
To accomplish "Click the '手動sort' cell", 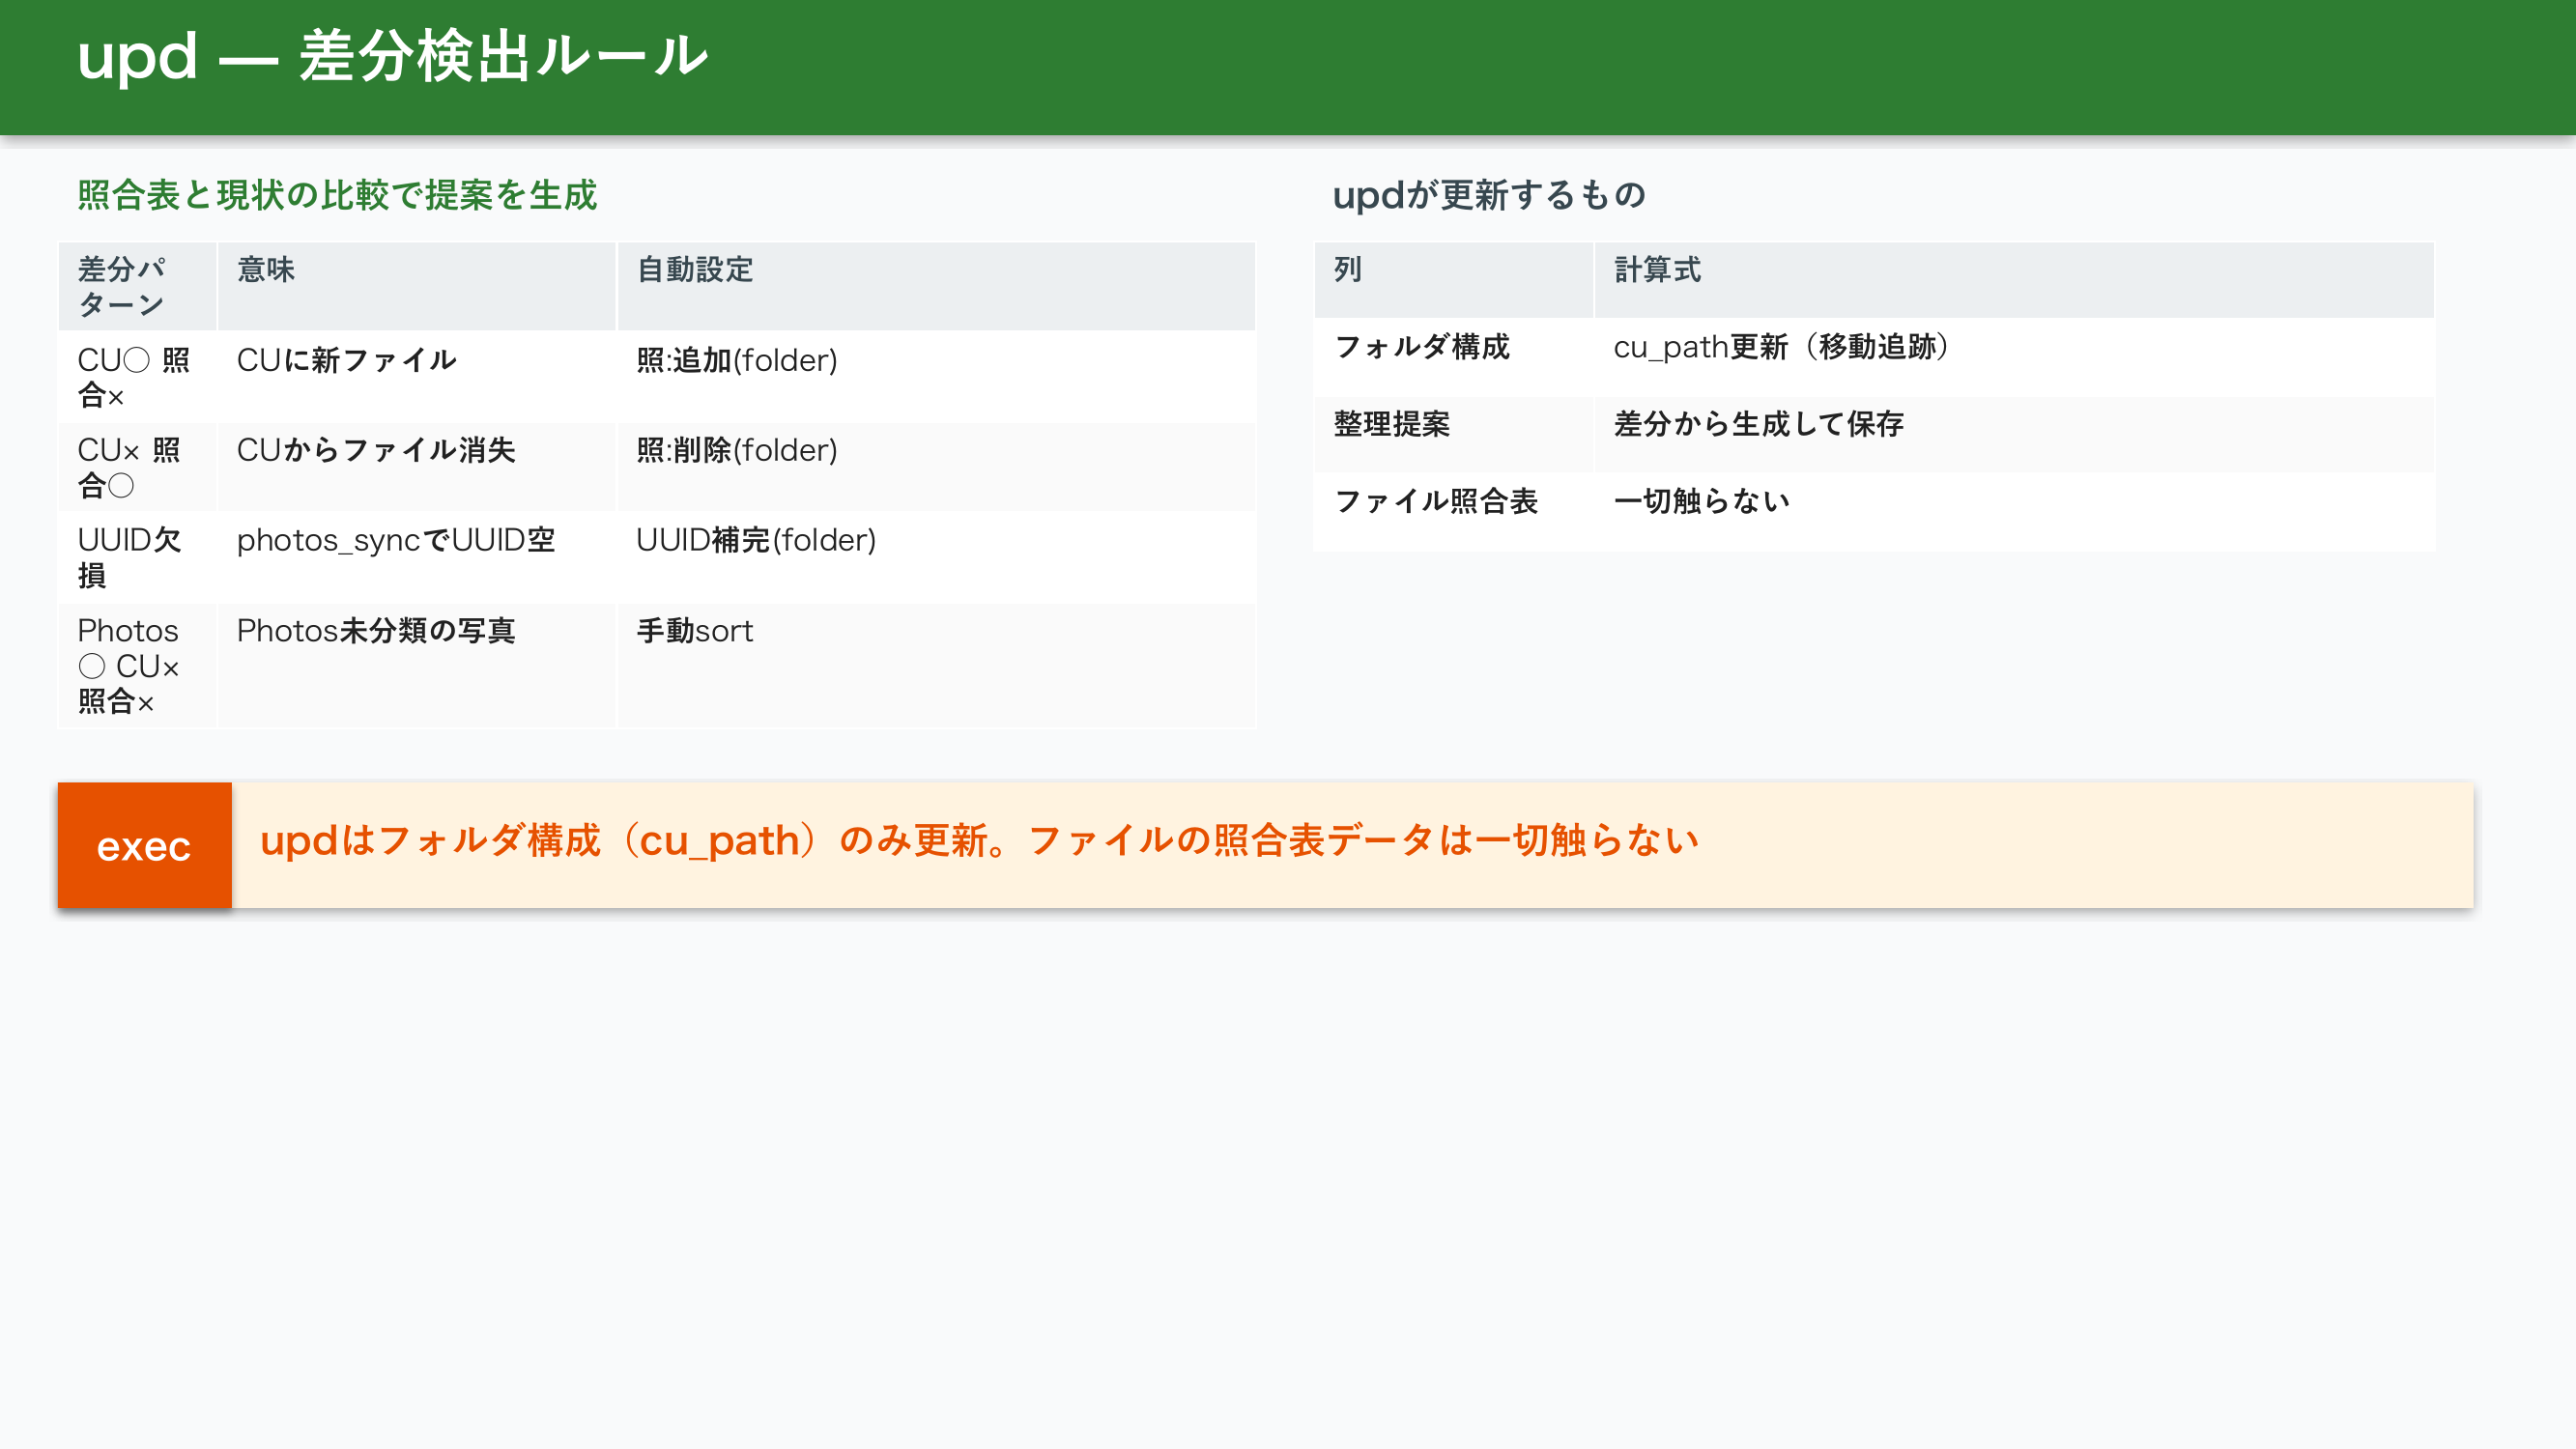I will (x=694, y=631).
